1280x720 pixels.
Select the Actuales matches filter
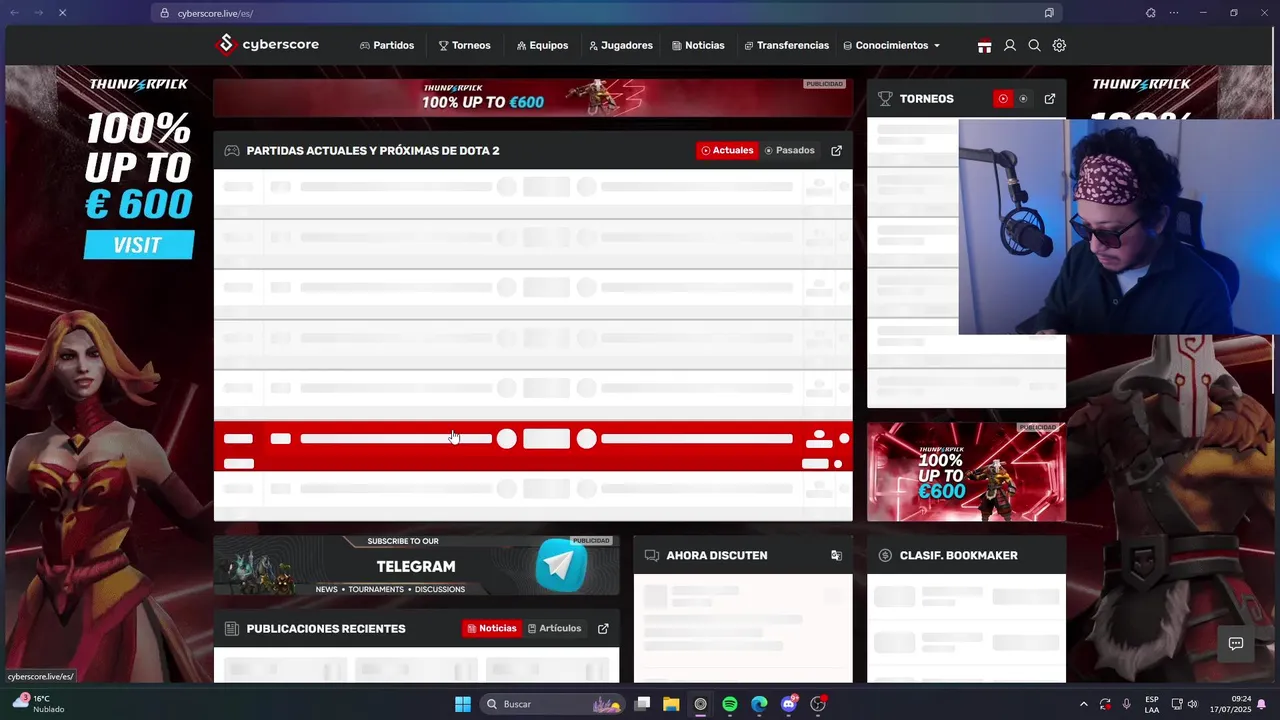coord(727,150)
